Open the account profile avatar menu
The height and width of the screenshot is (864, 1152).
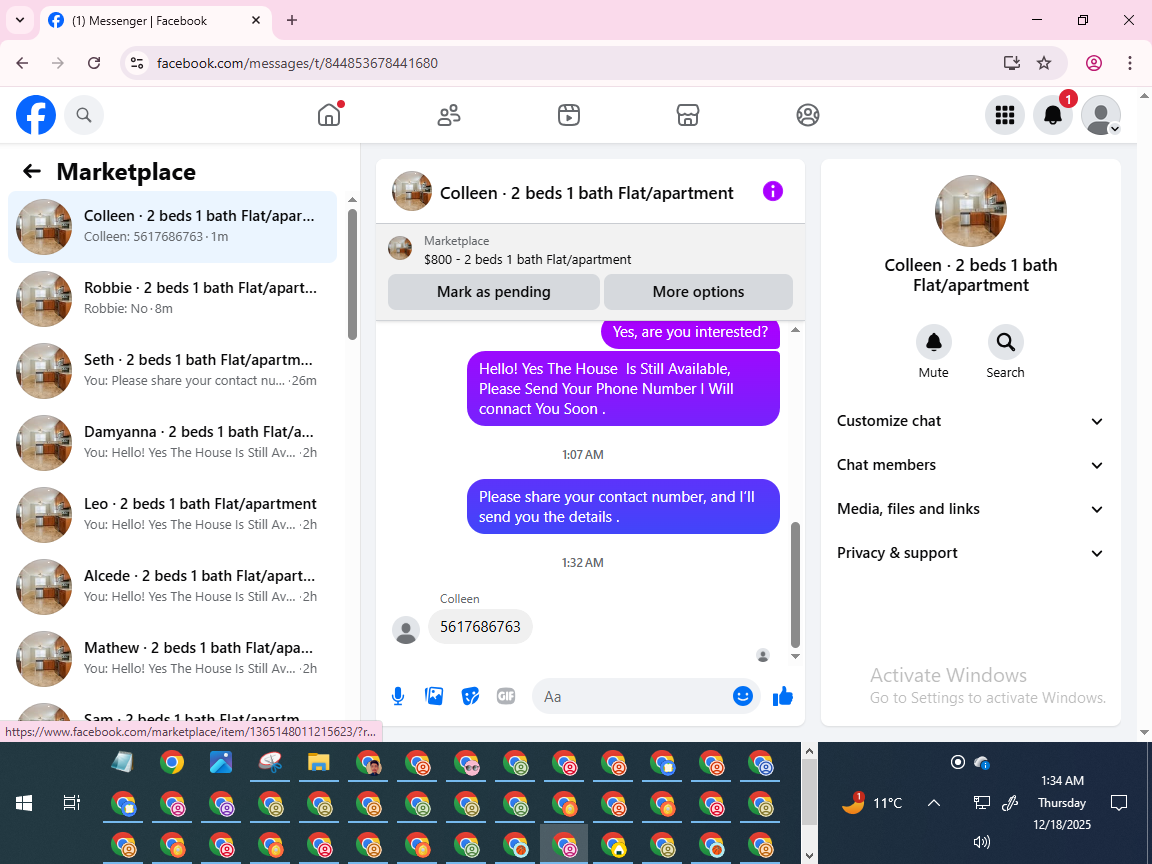click(1101, 115)
